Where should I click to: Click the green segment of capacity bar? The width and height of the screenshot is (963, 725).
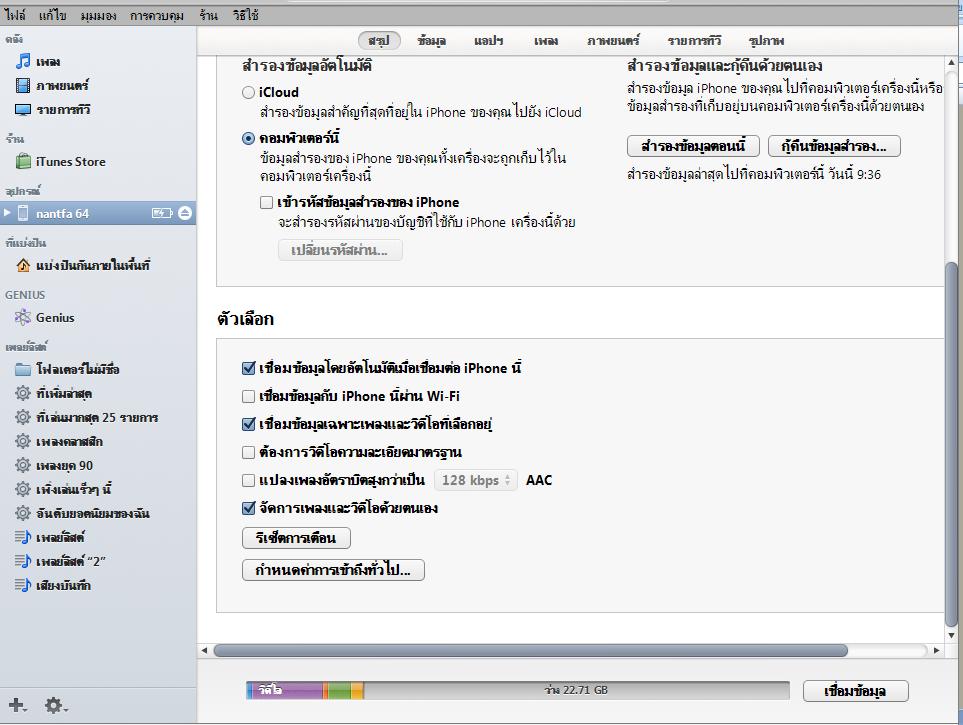point(339,690)
